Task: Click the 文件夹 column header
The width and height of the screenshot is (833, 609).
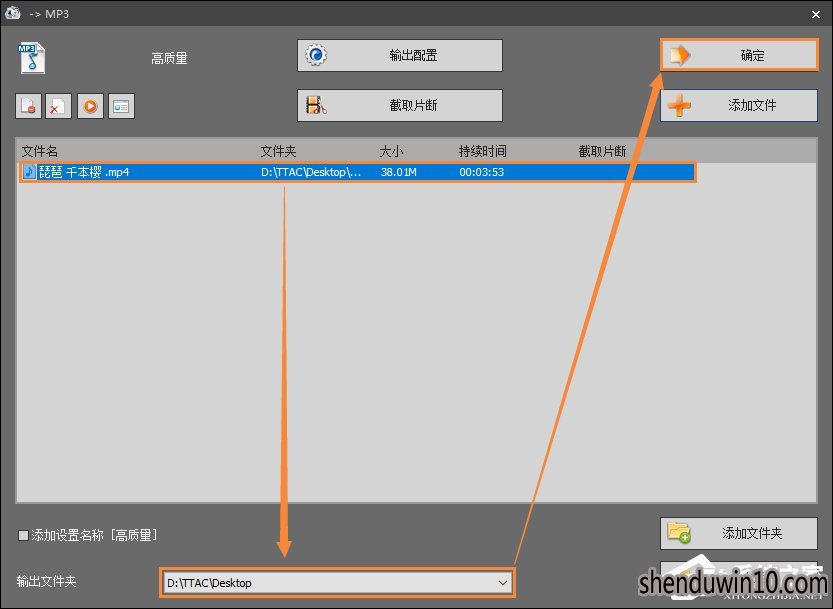Action: click(278, 151)
